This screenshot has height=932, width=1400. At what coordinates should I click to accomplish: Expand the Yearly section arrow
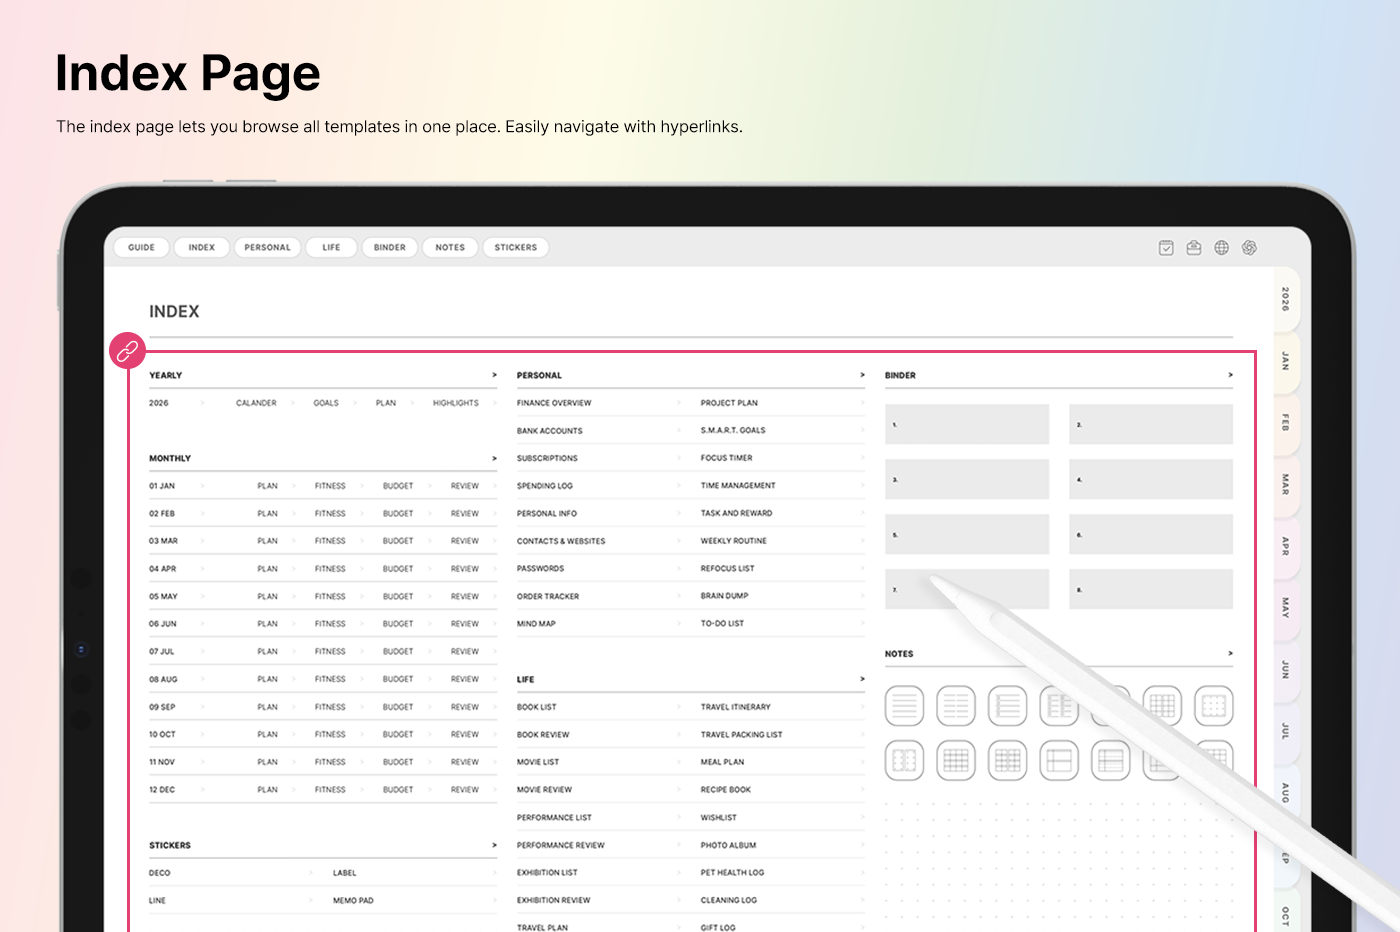494,376
